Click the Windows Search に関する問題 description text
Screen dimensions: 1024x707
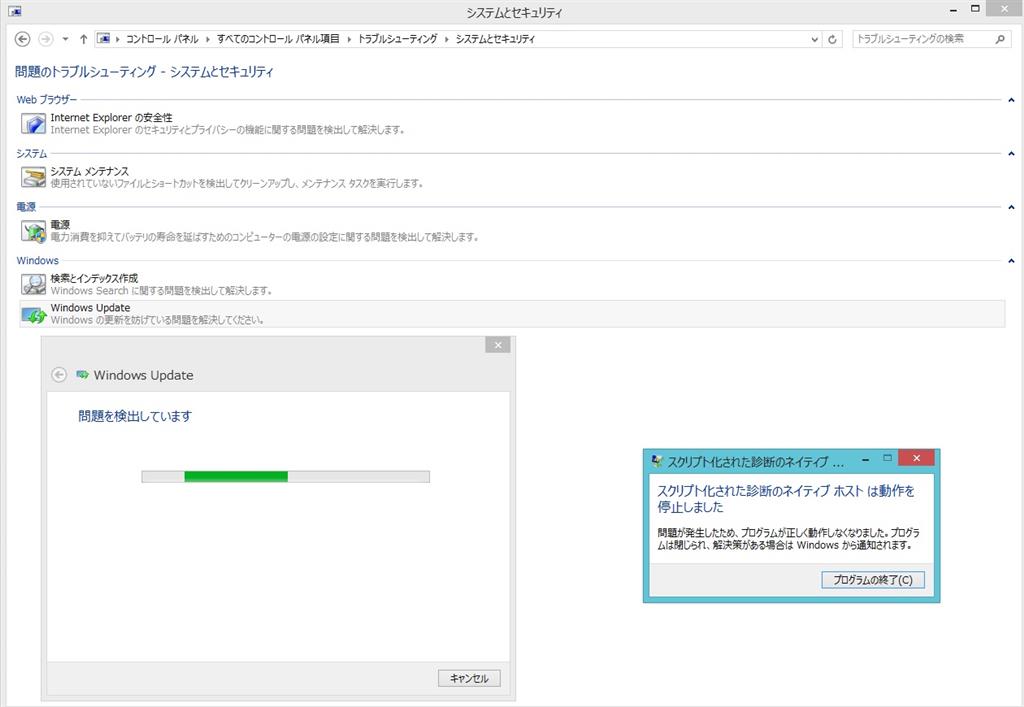pyautogui.click(x=161, y=291)
